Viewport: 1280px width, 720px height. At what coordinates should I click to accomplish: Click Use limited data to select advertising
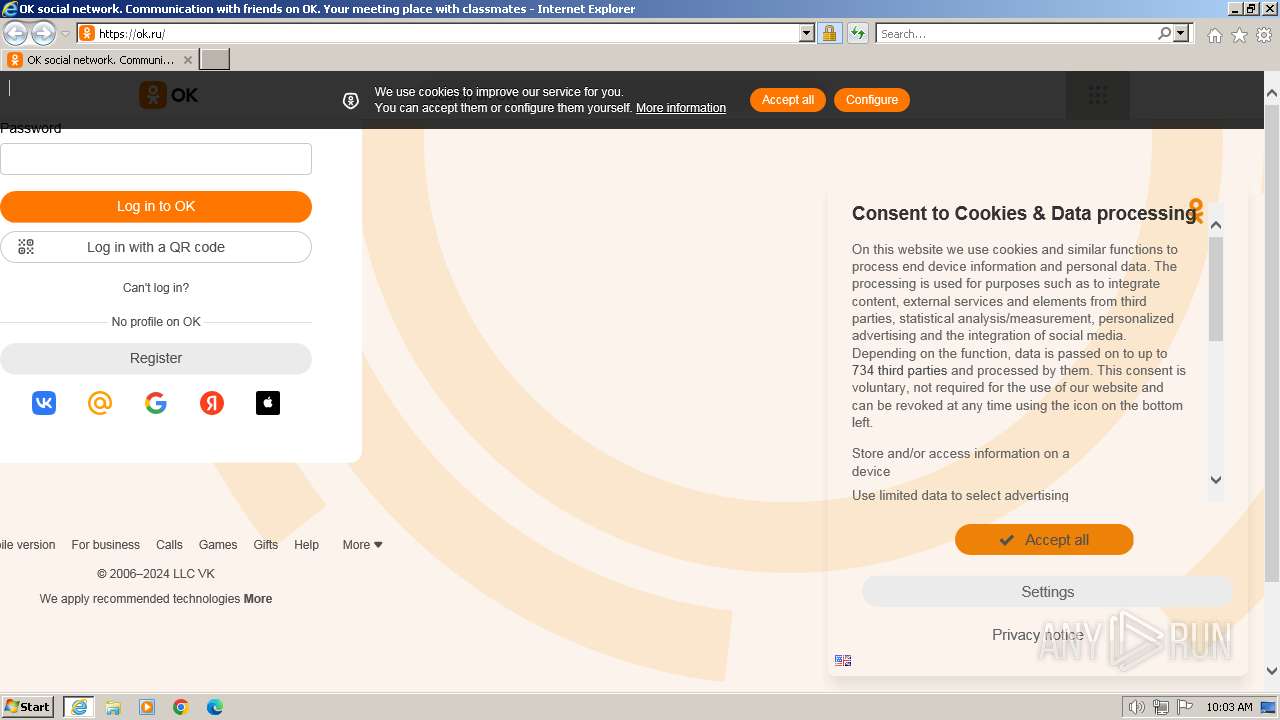pos(960,496)
